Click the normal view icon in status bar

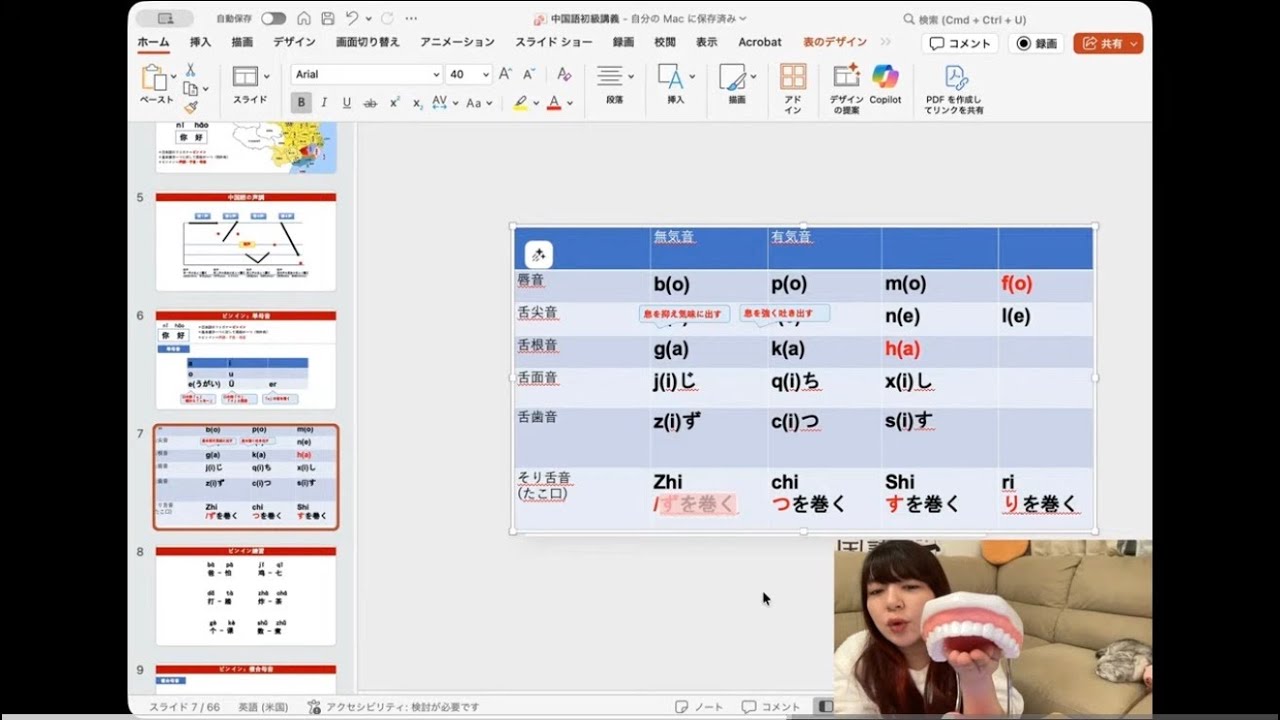click(825, 706)
